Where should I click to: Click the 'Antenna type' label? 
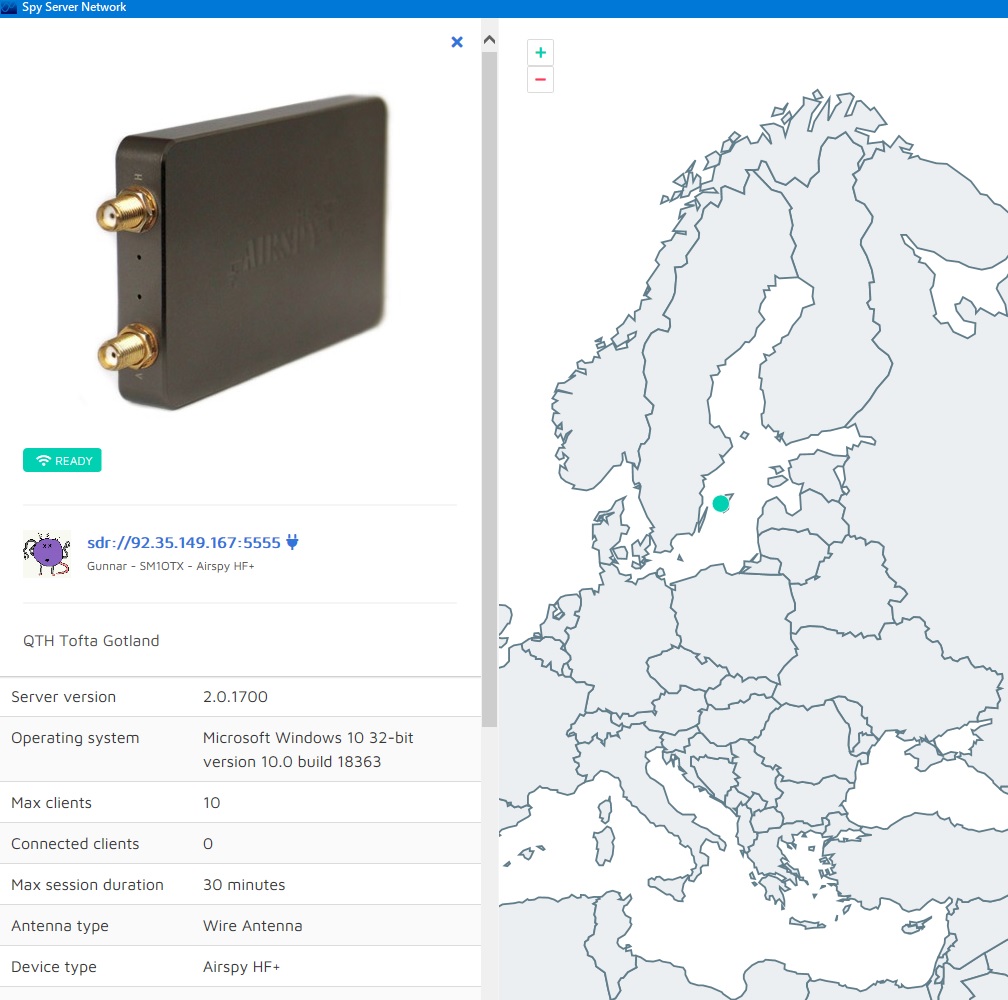pyautogui.click(x=60, y=926)
